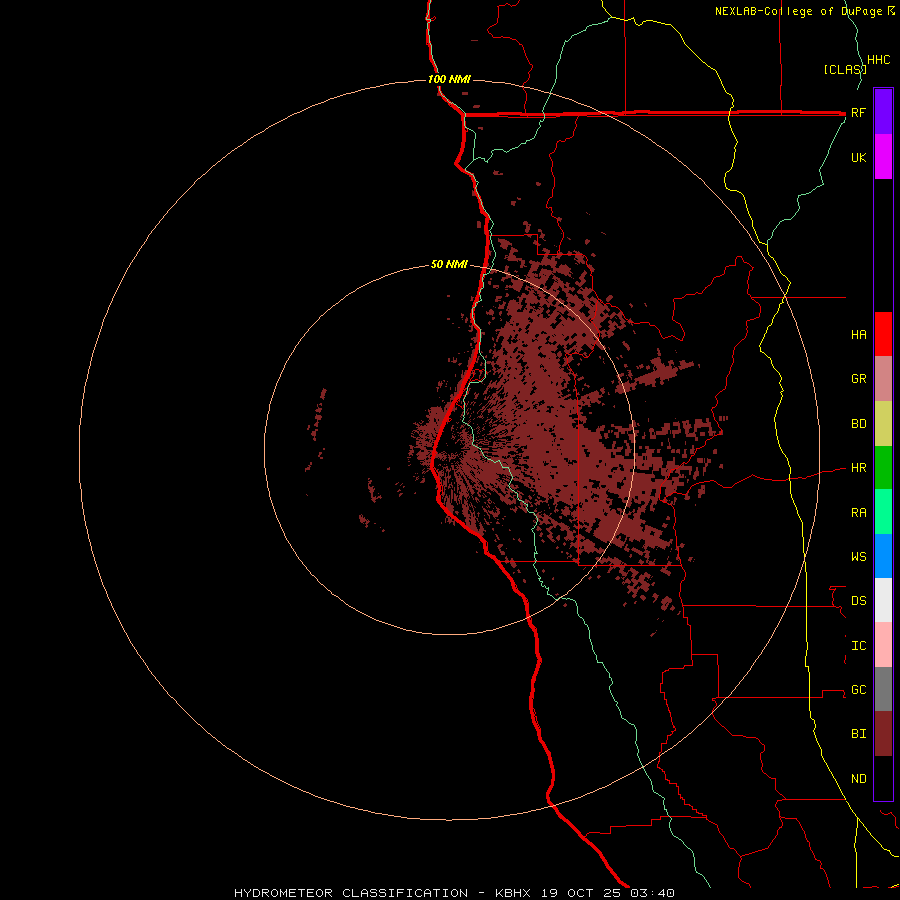900x900 pixels.
Task: Click the DS legend label
Action: pyautogui.click(x=858, y=601)
